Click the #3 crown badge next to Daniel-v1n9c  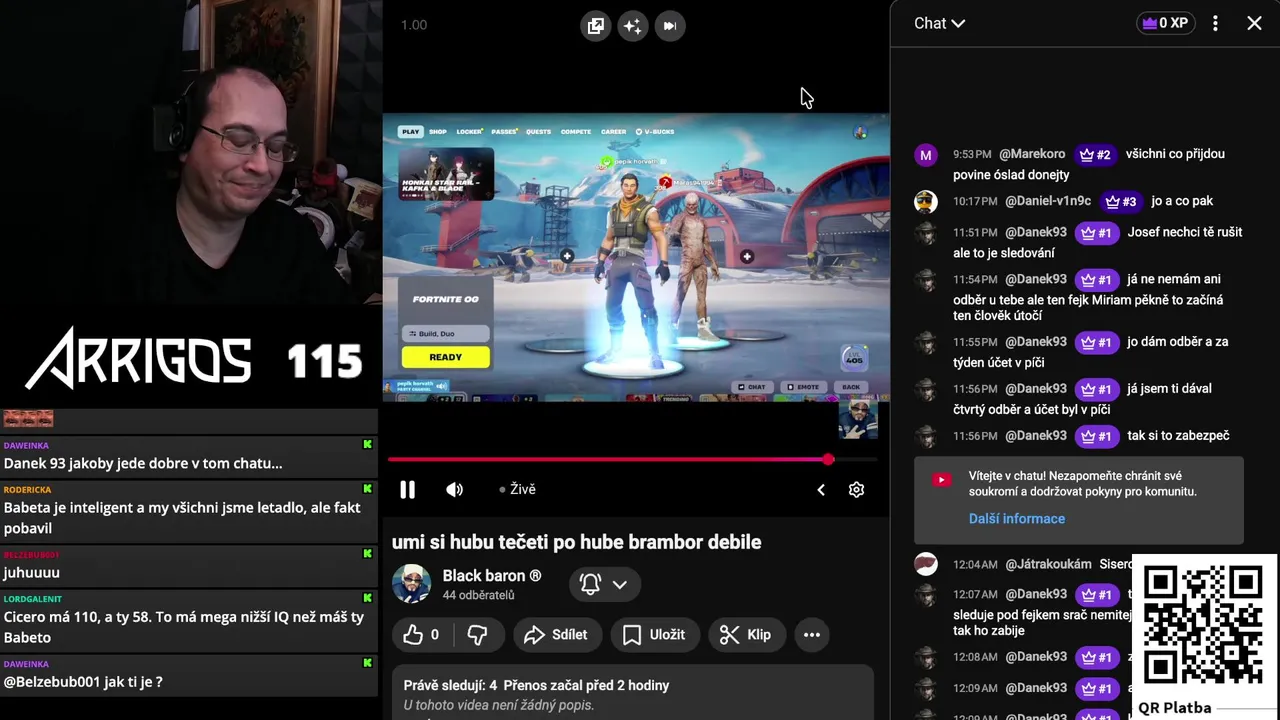click(x=1120, y=201)
